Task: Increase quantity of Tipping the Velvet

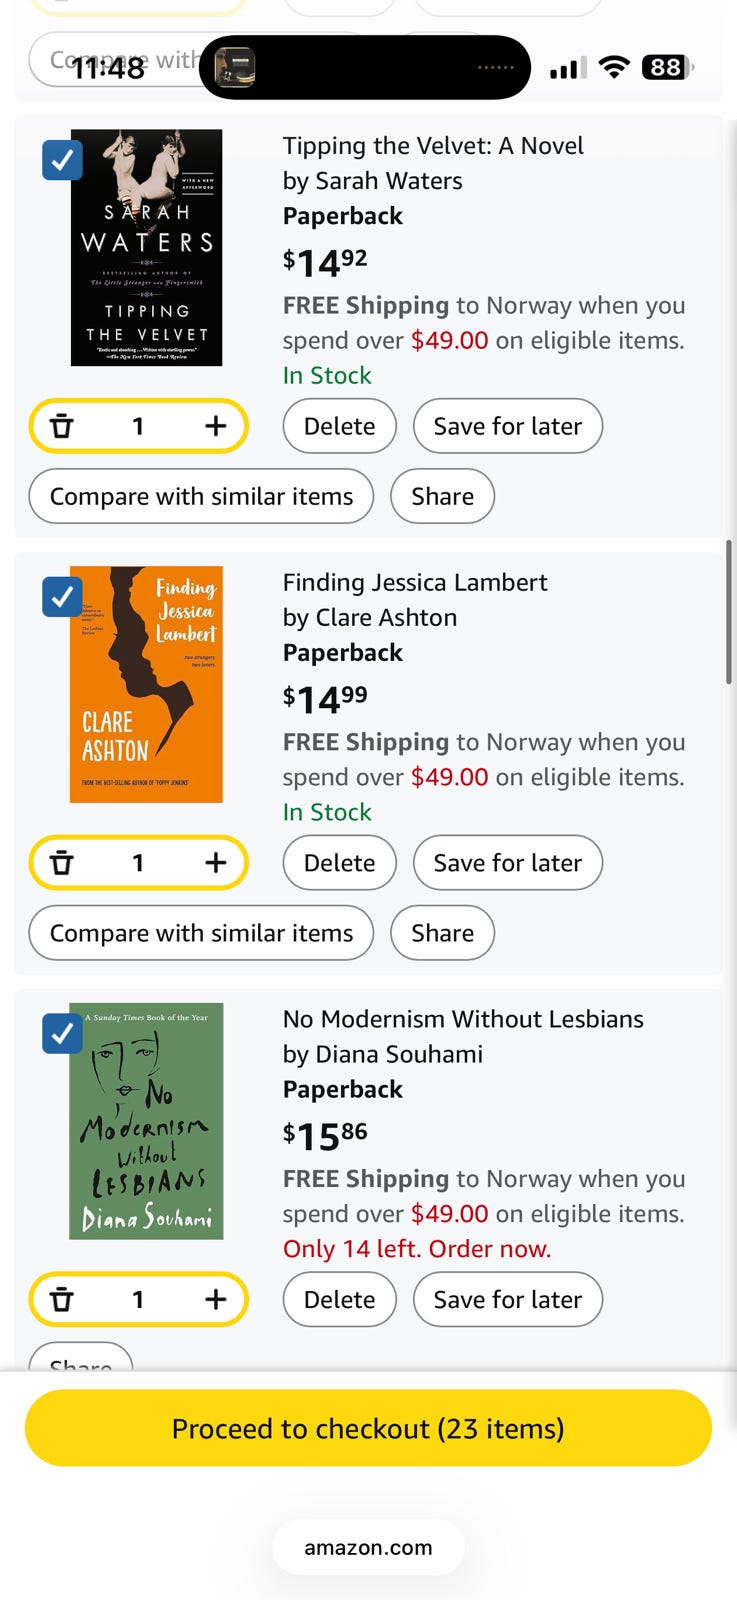Action: pyautogui.click(x=215, y=426)
